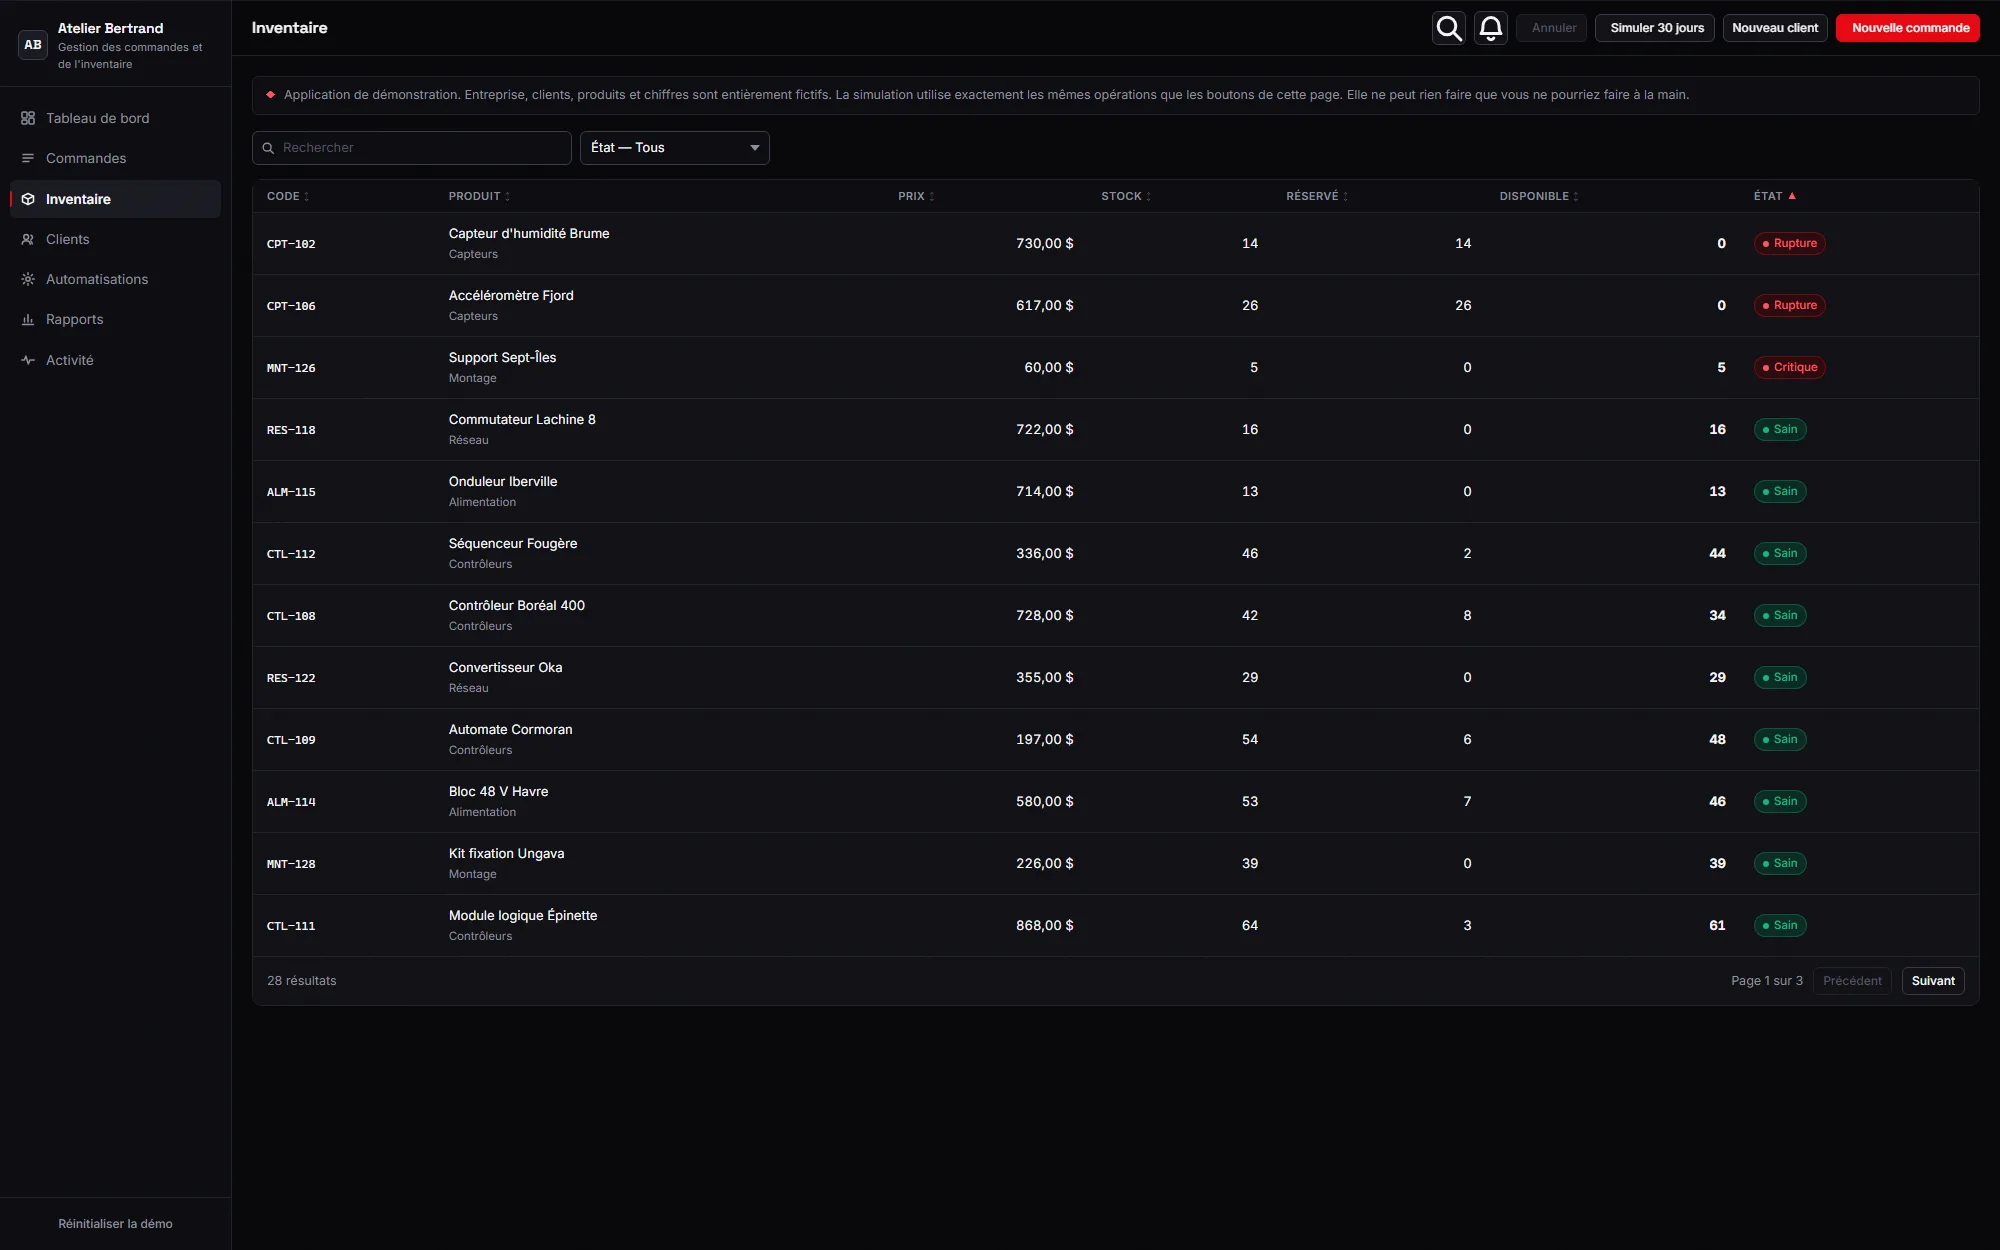Click the DISPONIBLE column sort icon
The width and height of the screenshot is (2000, 1250).
1576,197
